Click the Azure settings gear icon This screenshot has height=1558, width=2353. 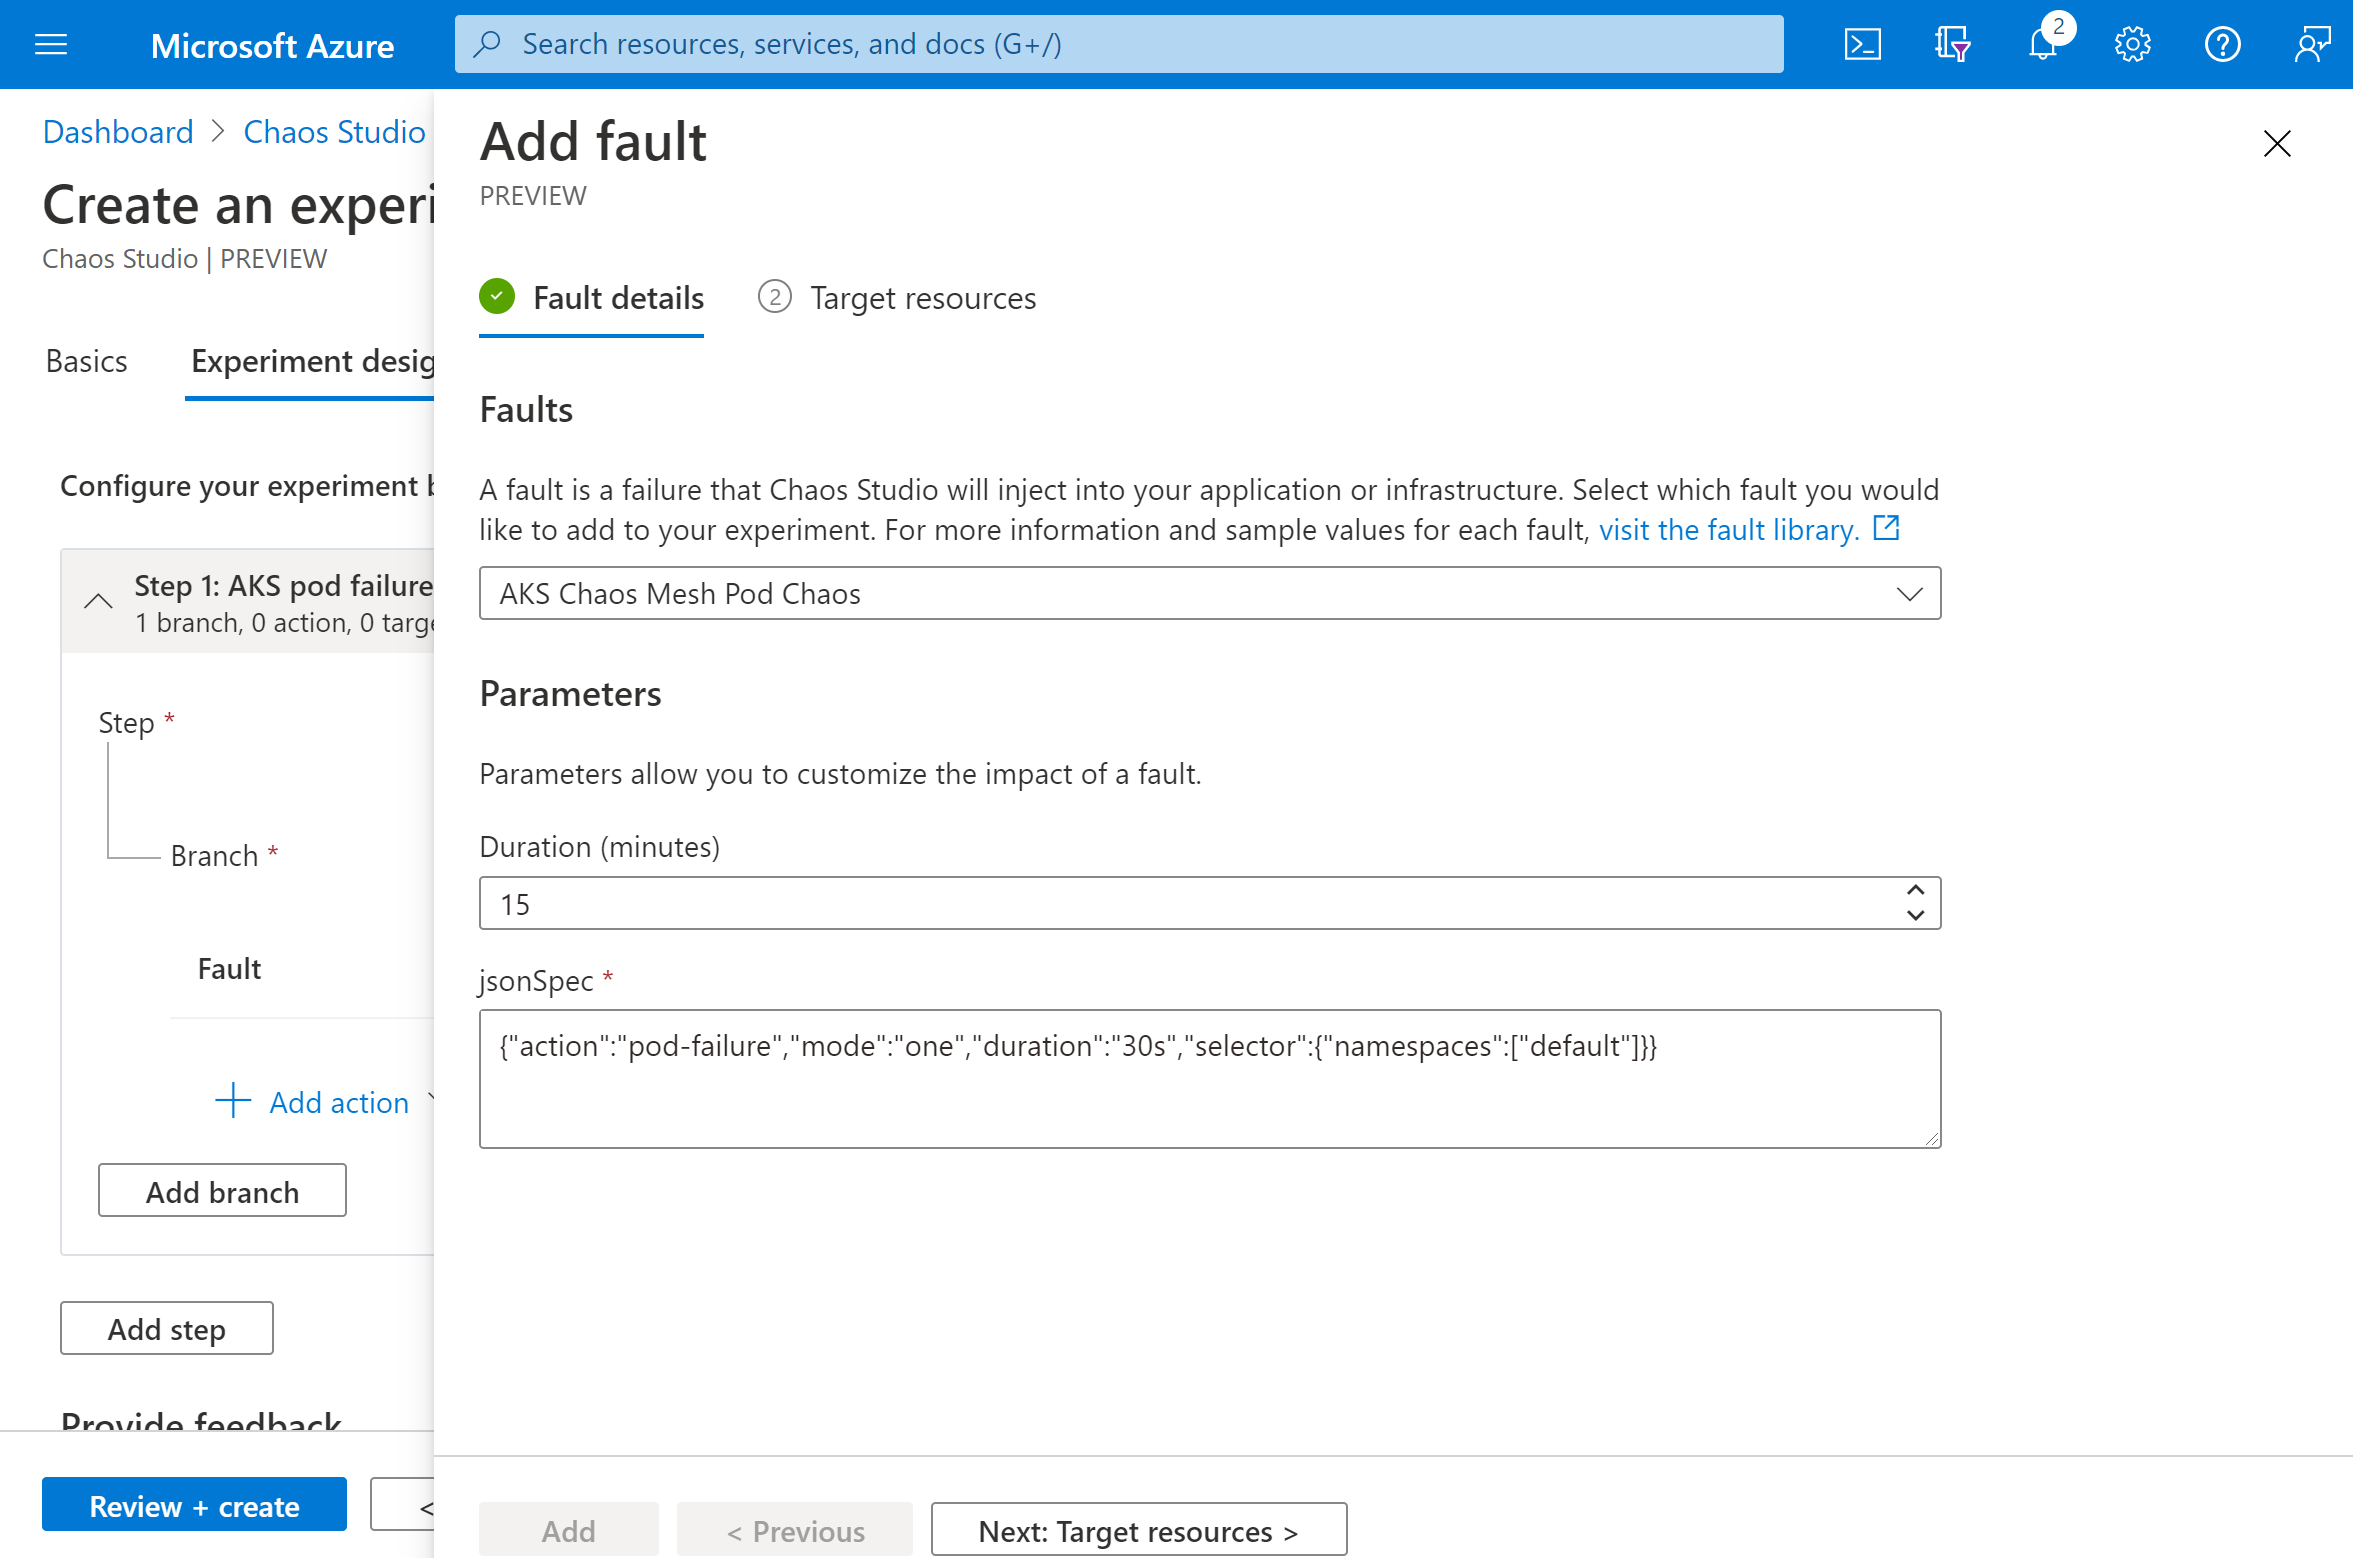[2130, 43]
